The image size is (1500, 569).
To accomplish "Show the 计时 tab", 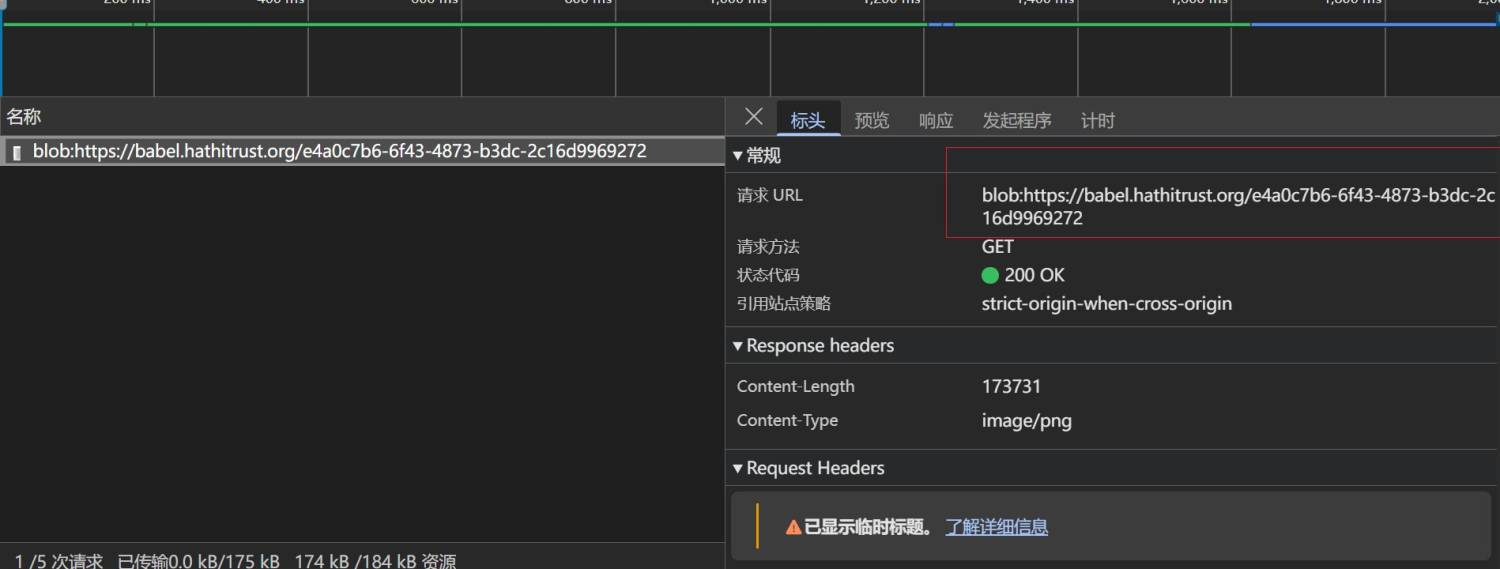I will pyautogui.click(x=1097, y=121).
